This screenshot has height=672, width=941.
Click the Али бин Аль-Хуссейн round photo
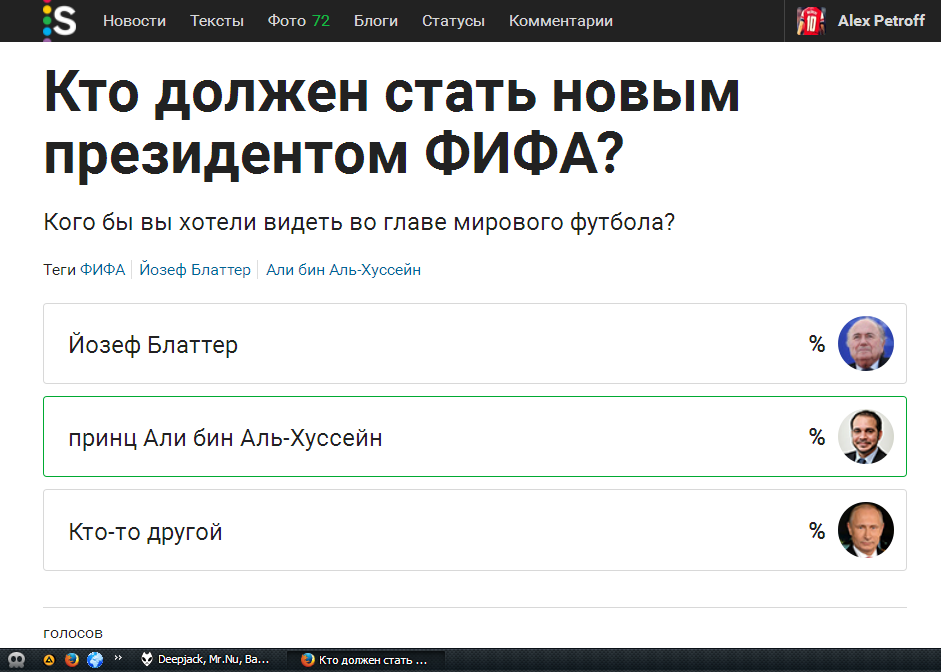tap(865, 437)
